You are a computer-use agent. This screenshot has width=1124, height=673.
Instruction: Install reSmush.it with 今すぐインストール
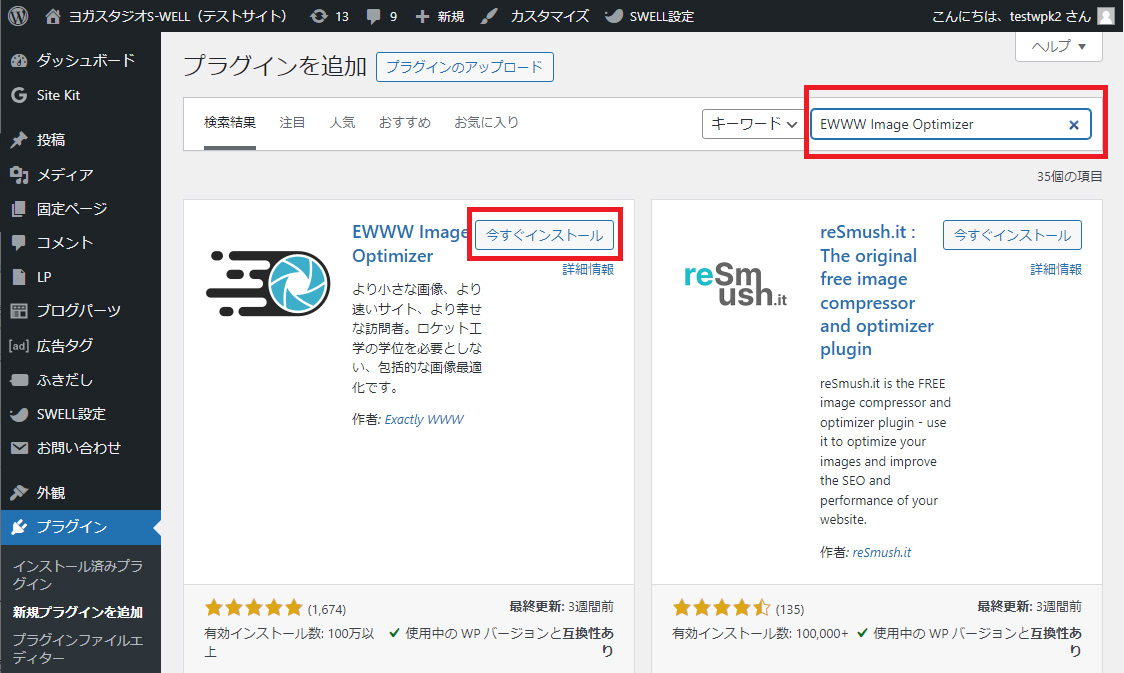pyautogui.click(x=1012, y=235)
